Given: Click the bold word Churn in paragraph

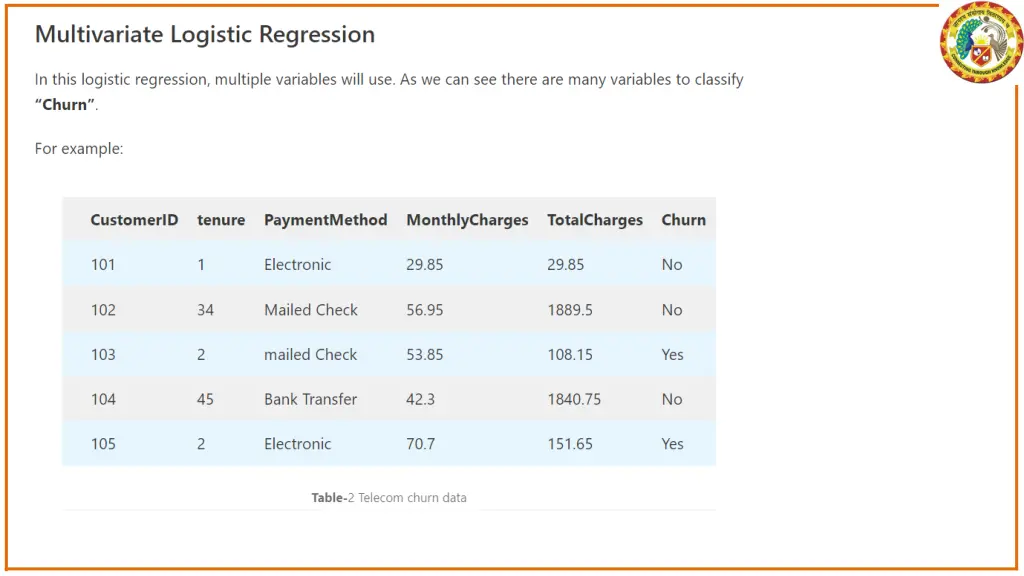Looking at the screenshot, I should (x=65, y=104).
